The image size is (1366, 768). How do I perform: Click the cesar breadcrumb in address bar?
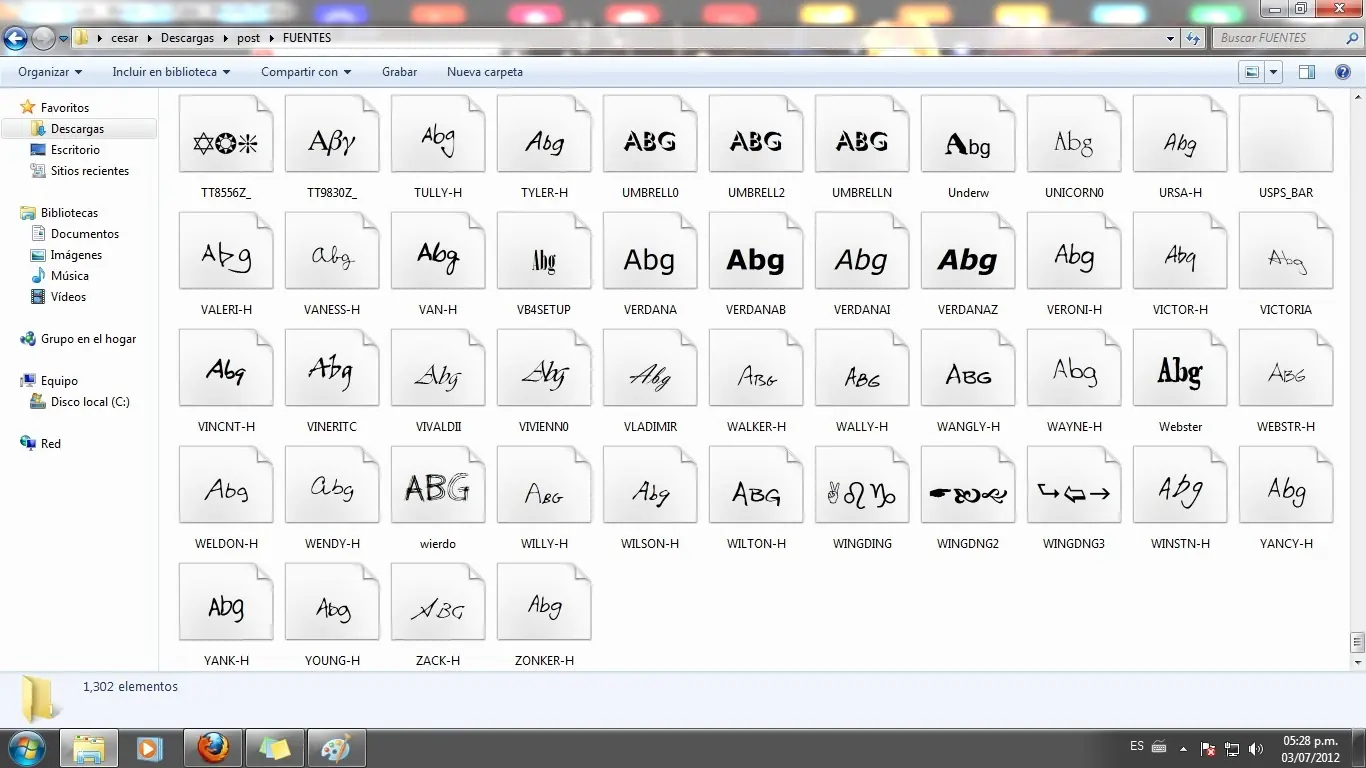coord(125,38)
